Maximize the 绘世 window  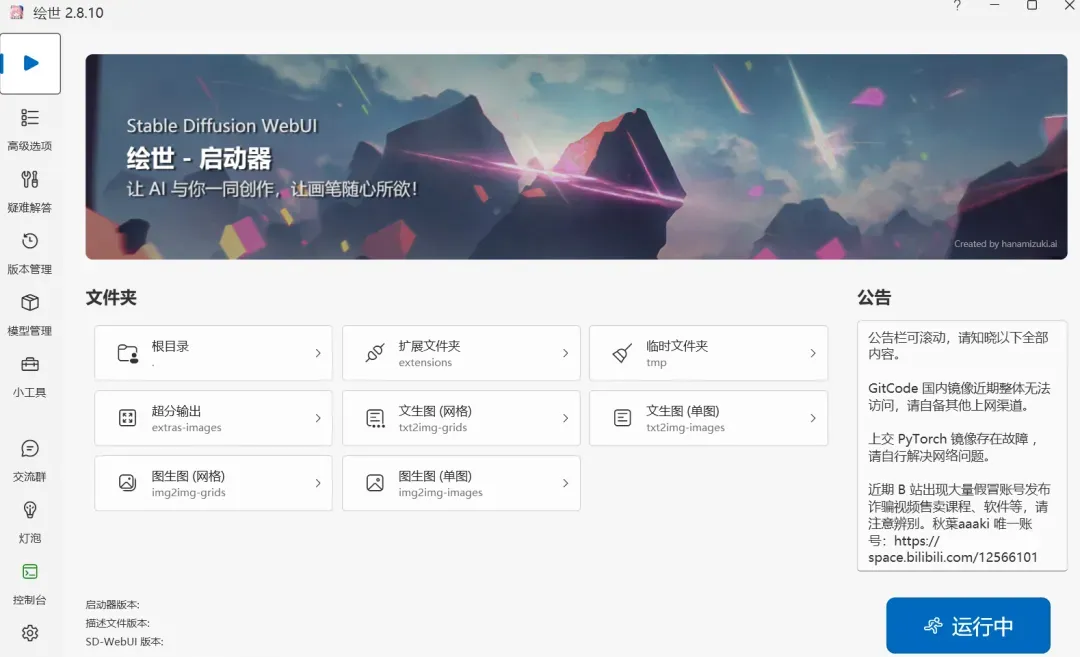[x=1032, y=6]
